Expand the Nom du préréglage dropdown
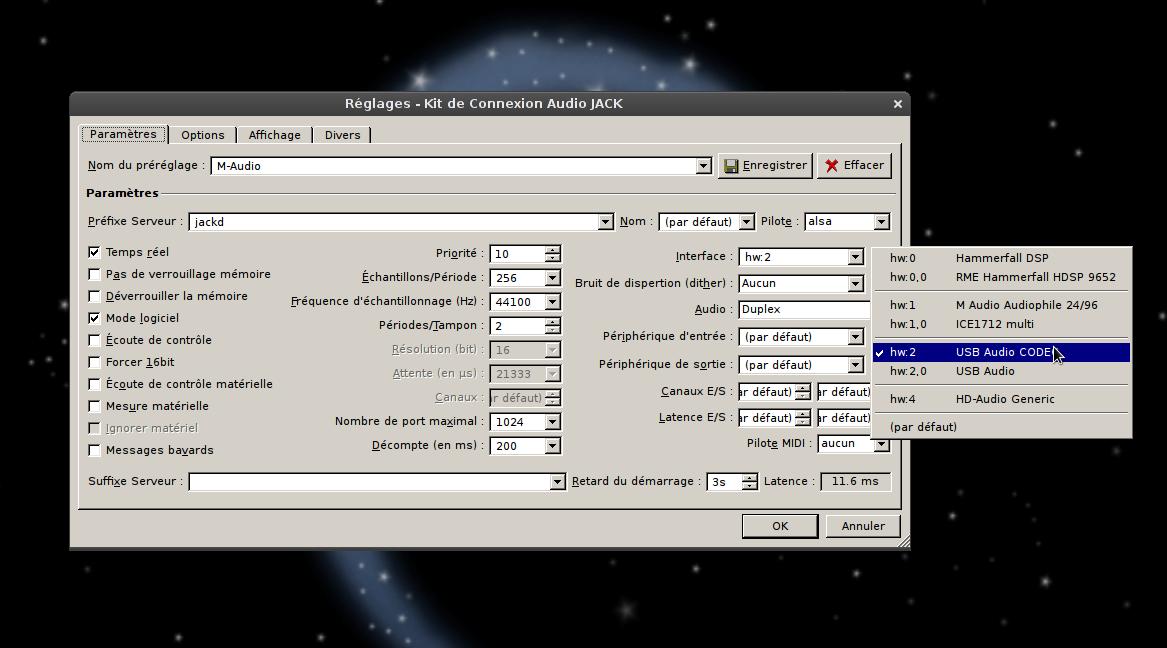Viewport: 1167px width, 648px height. (703, 166)
